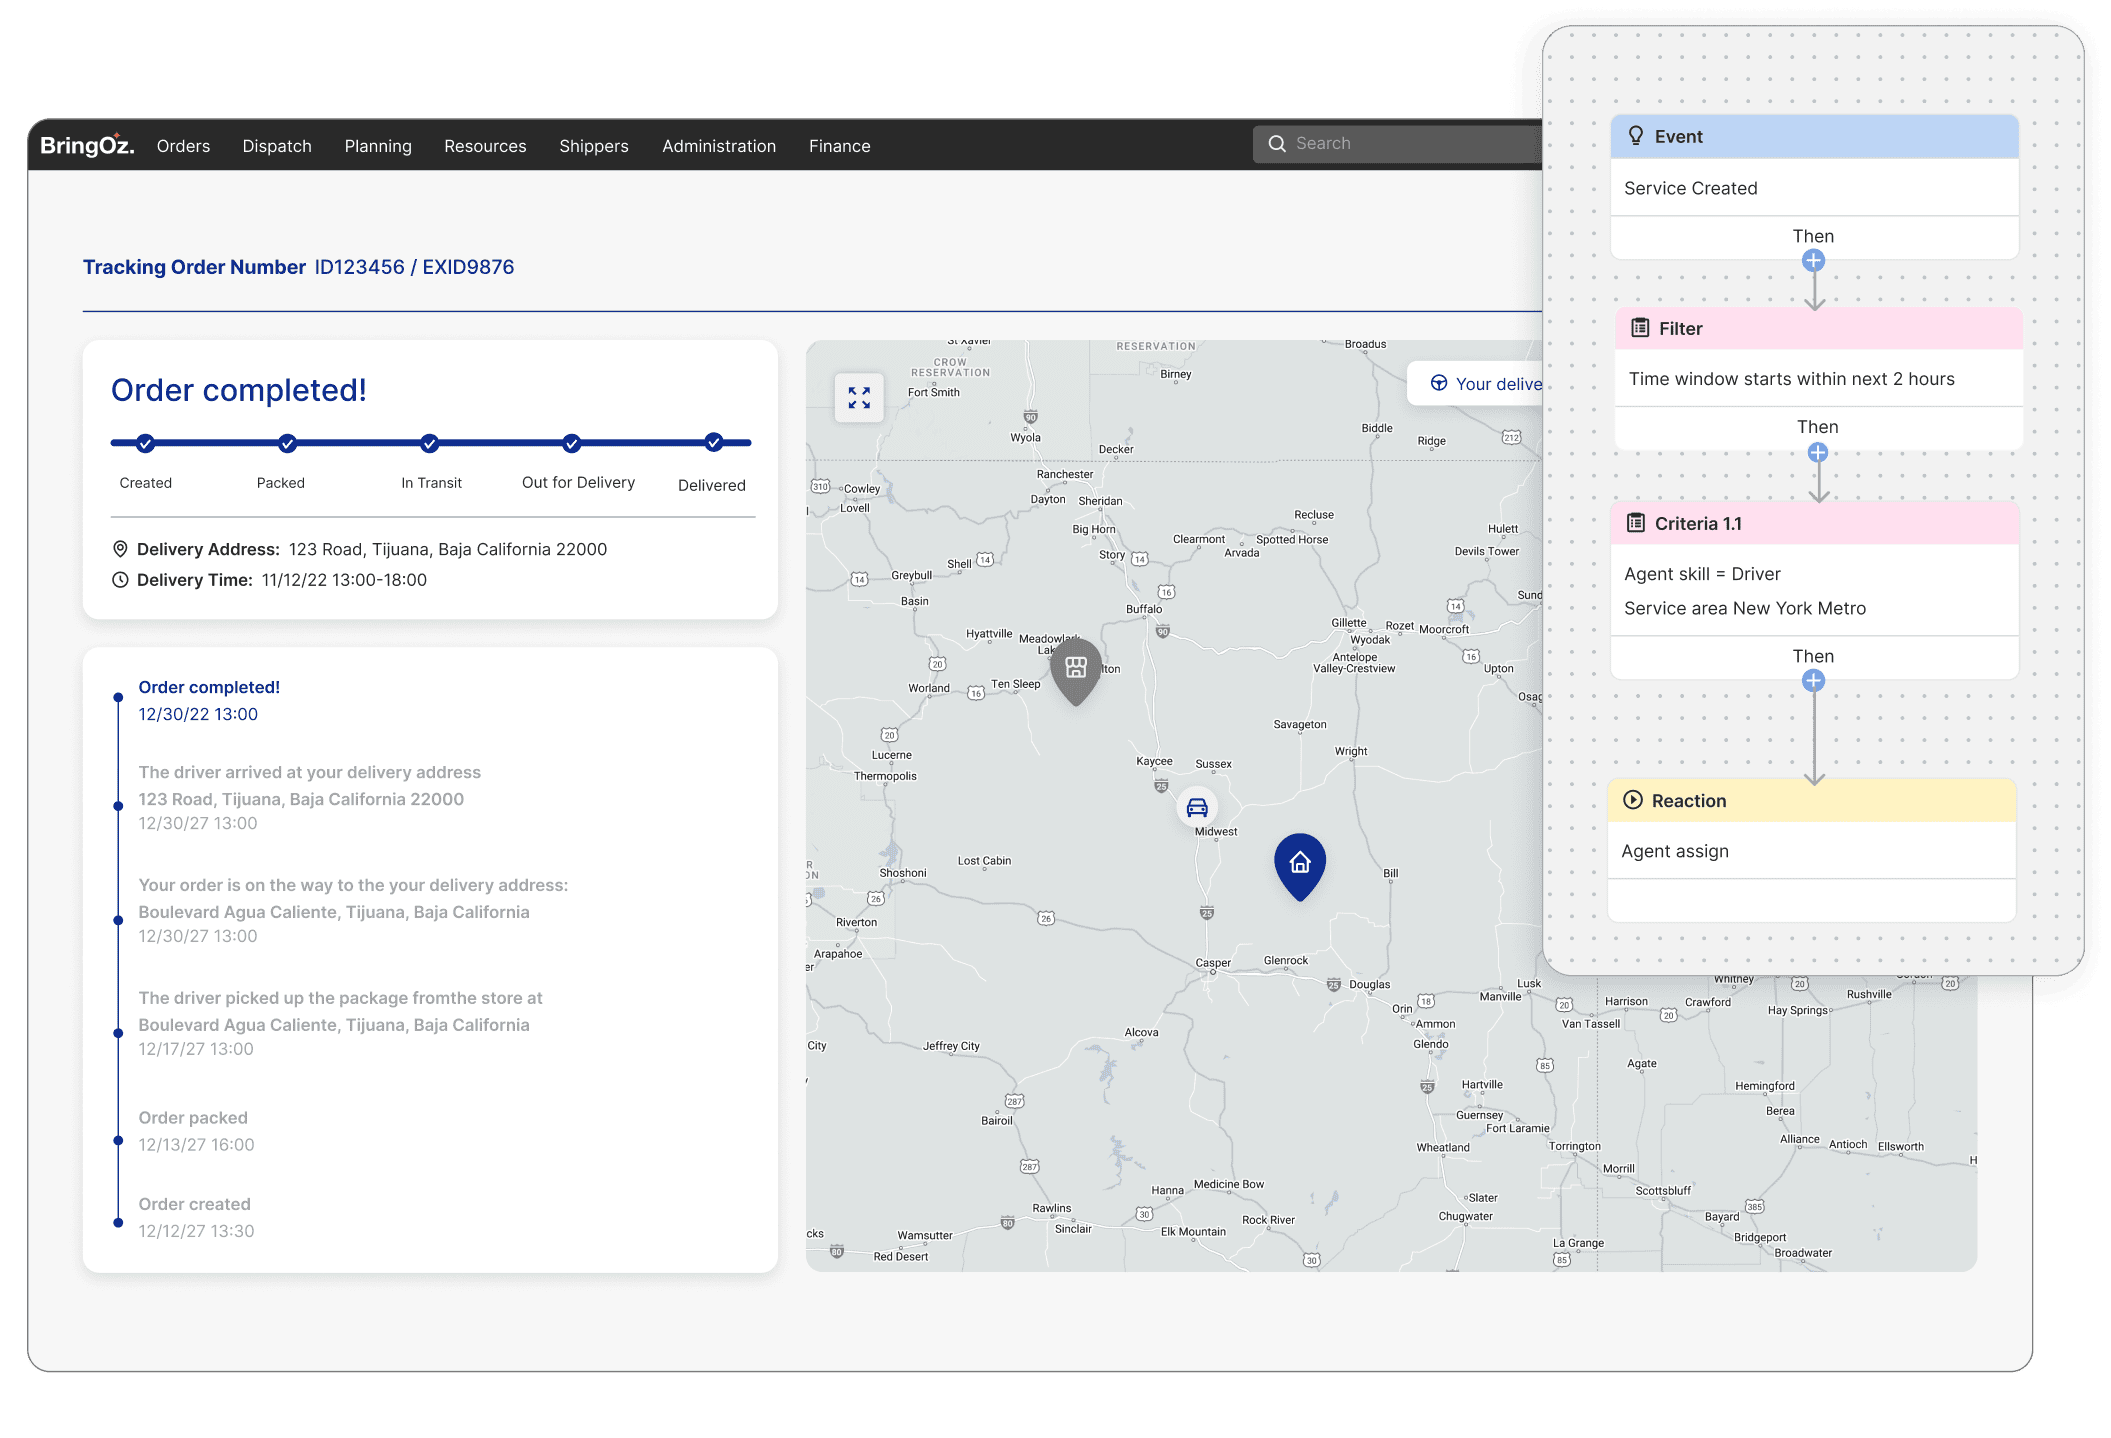
Task: Add a step after Criteria 1.1
Action: (x=1813, y=681)
